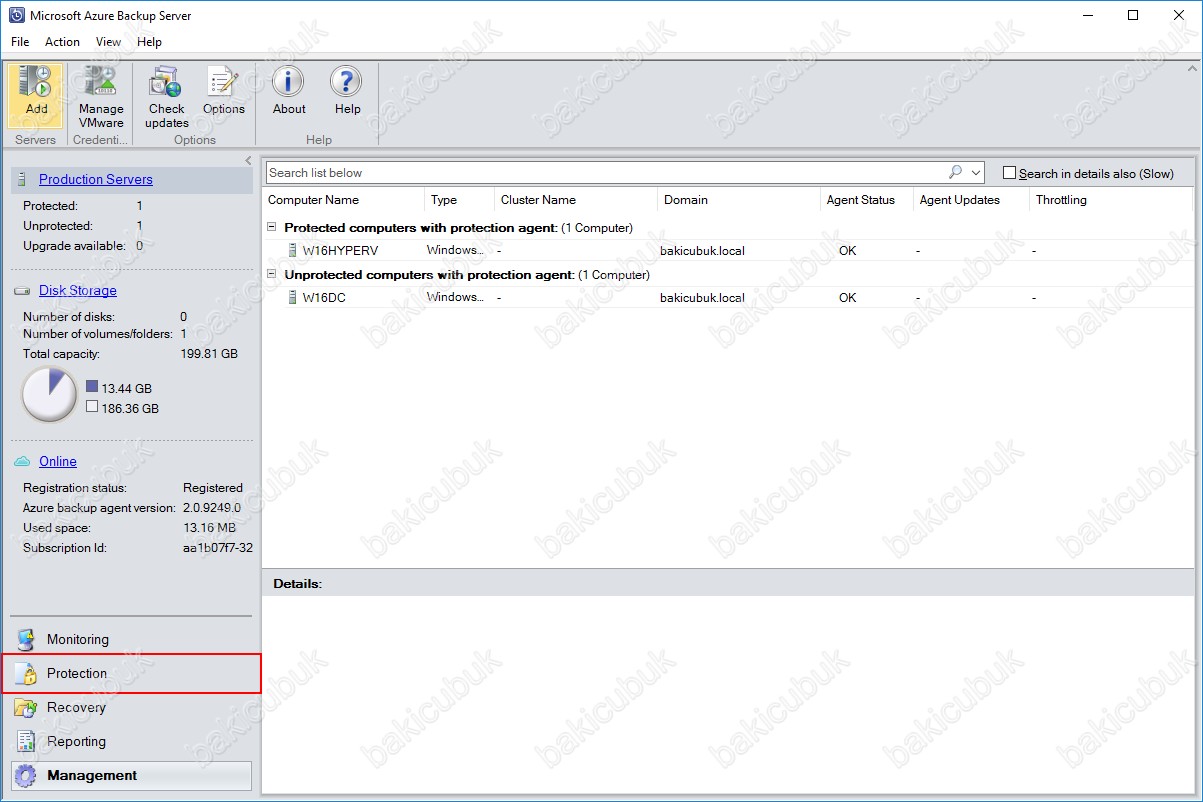
Task: Open the Help menu
Action: 150,42
